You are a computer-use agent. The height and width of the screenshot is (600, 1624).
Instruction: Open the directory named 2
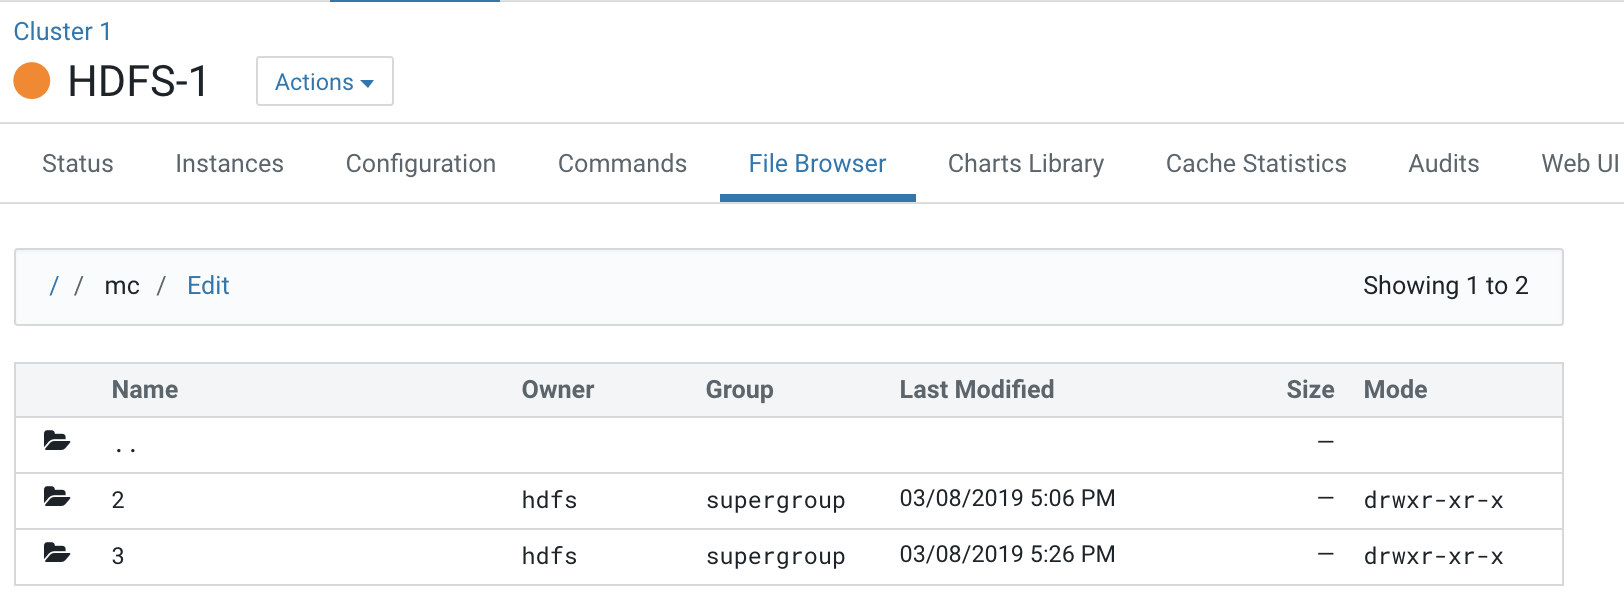click(118, 500)
